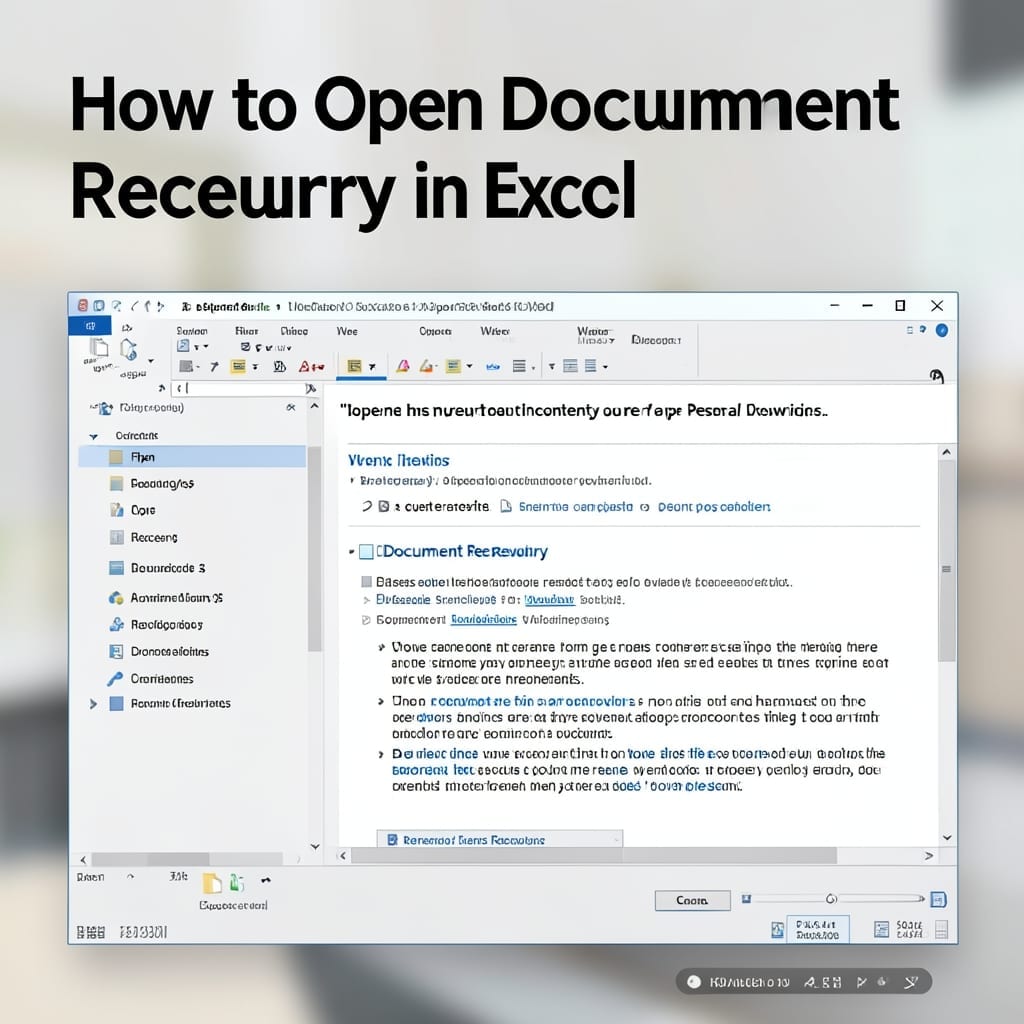Tick the small checkbox before cuerterareviite
The width and height of the screenshot is (1024, 1024).
384,506
